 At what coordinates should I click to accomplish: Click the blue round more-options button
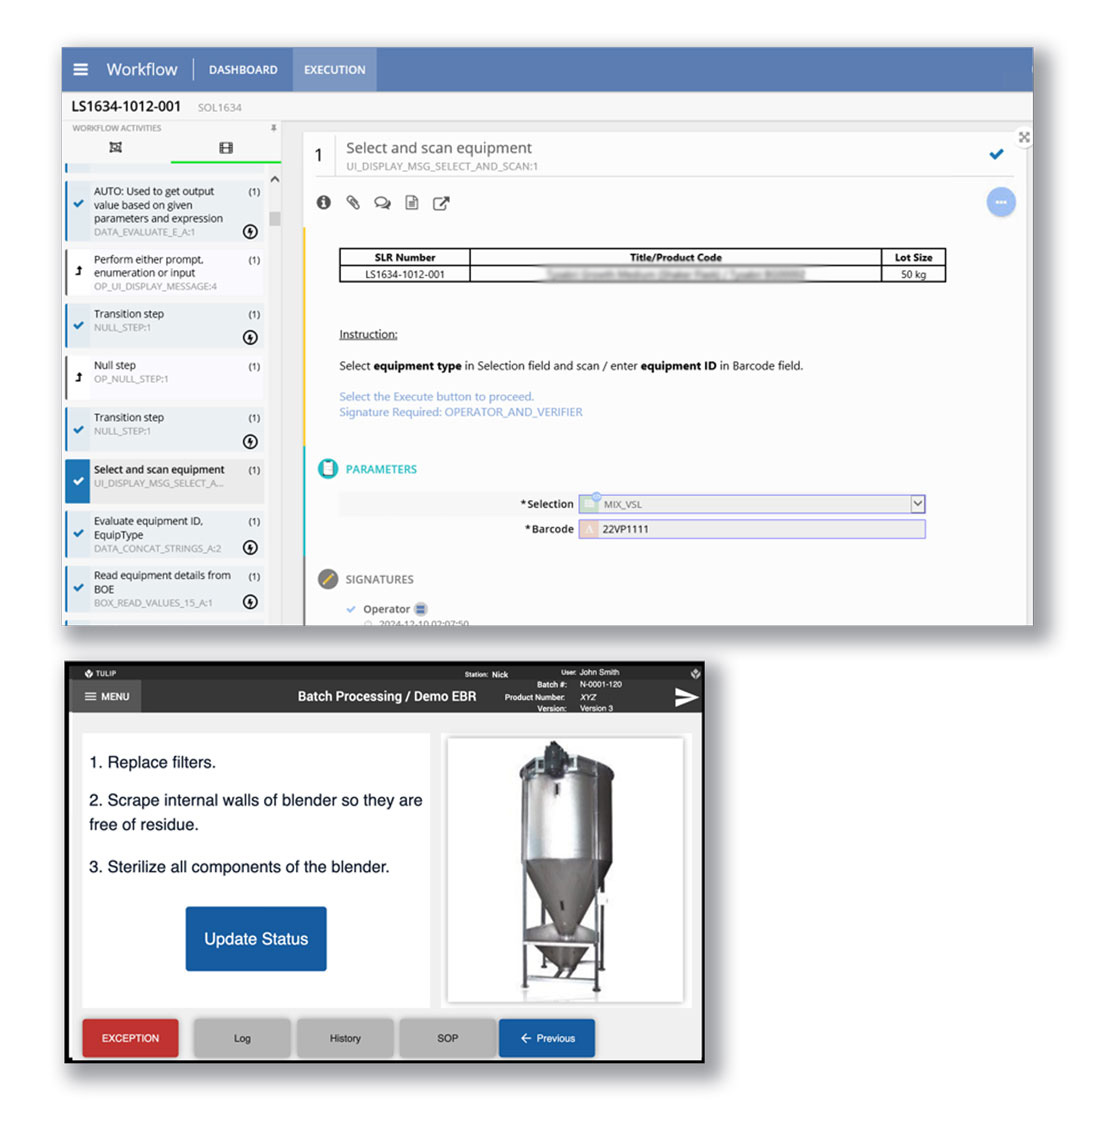(x=1000, y=202)
